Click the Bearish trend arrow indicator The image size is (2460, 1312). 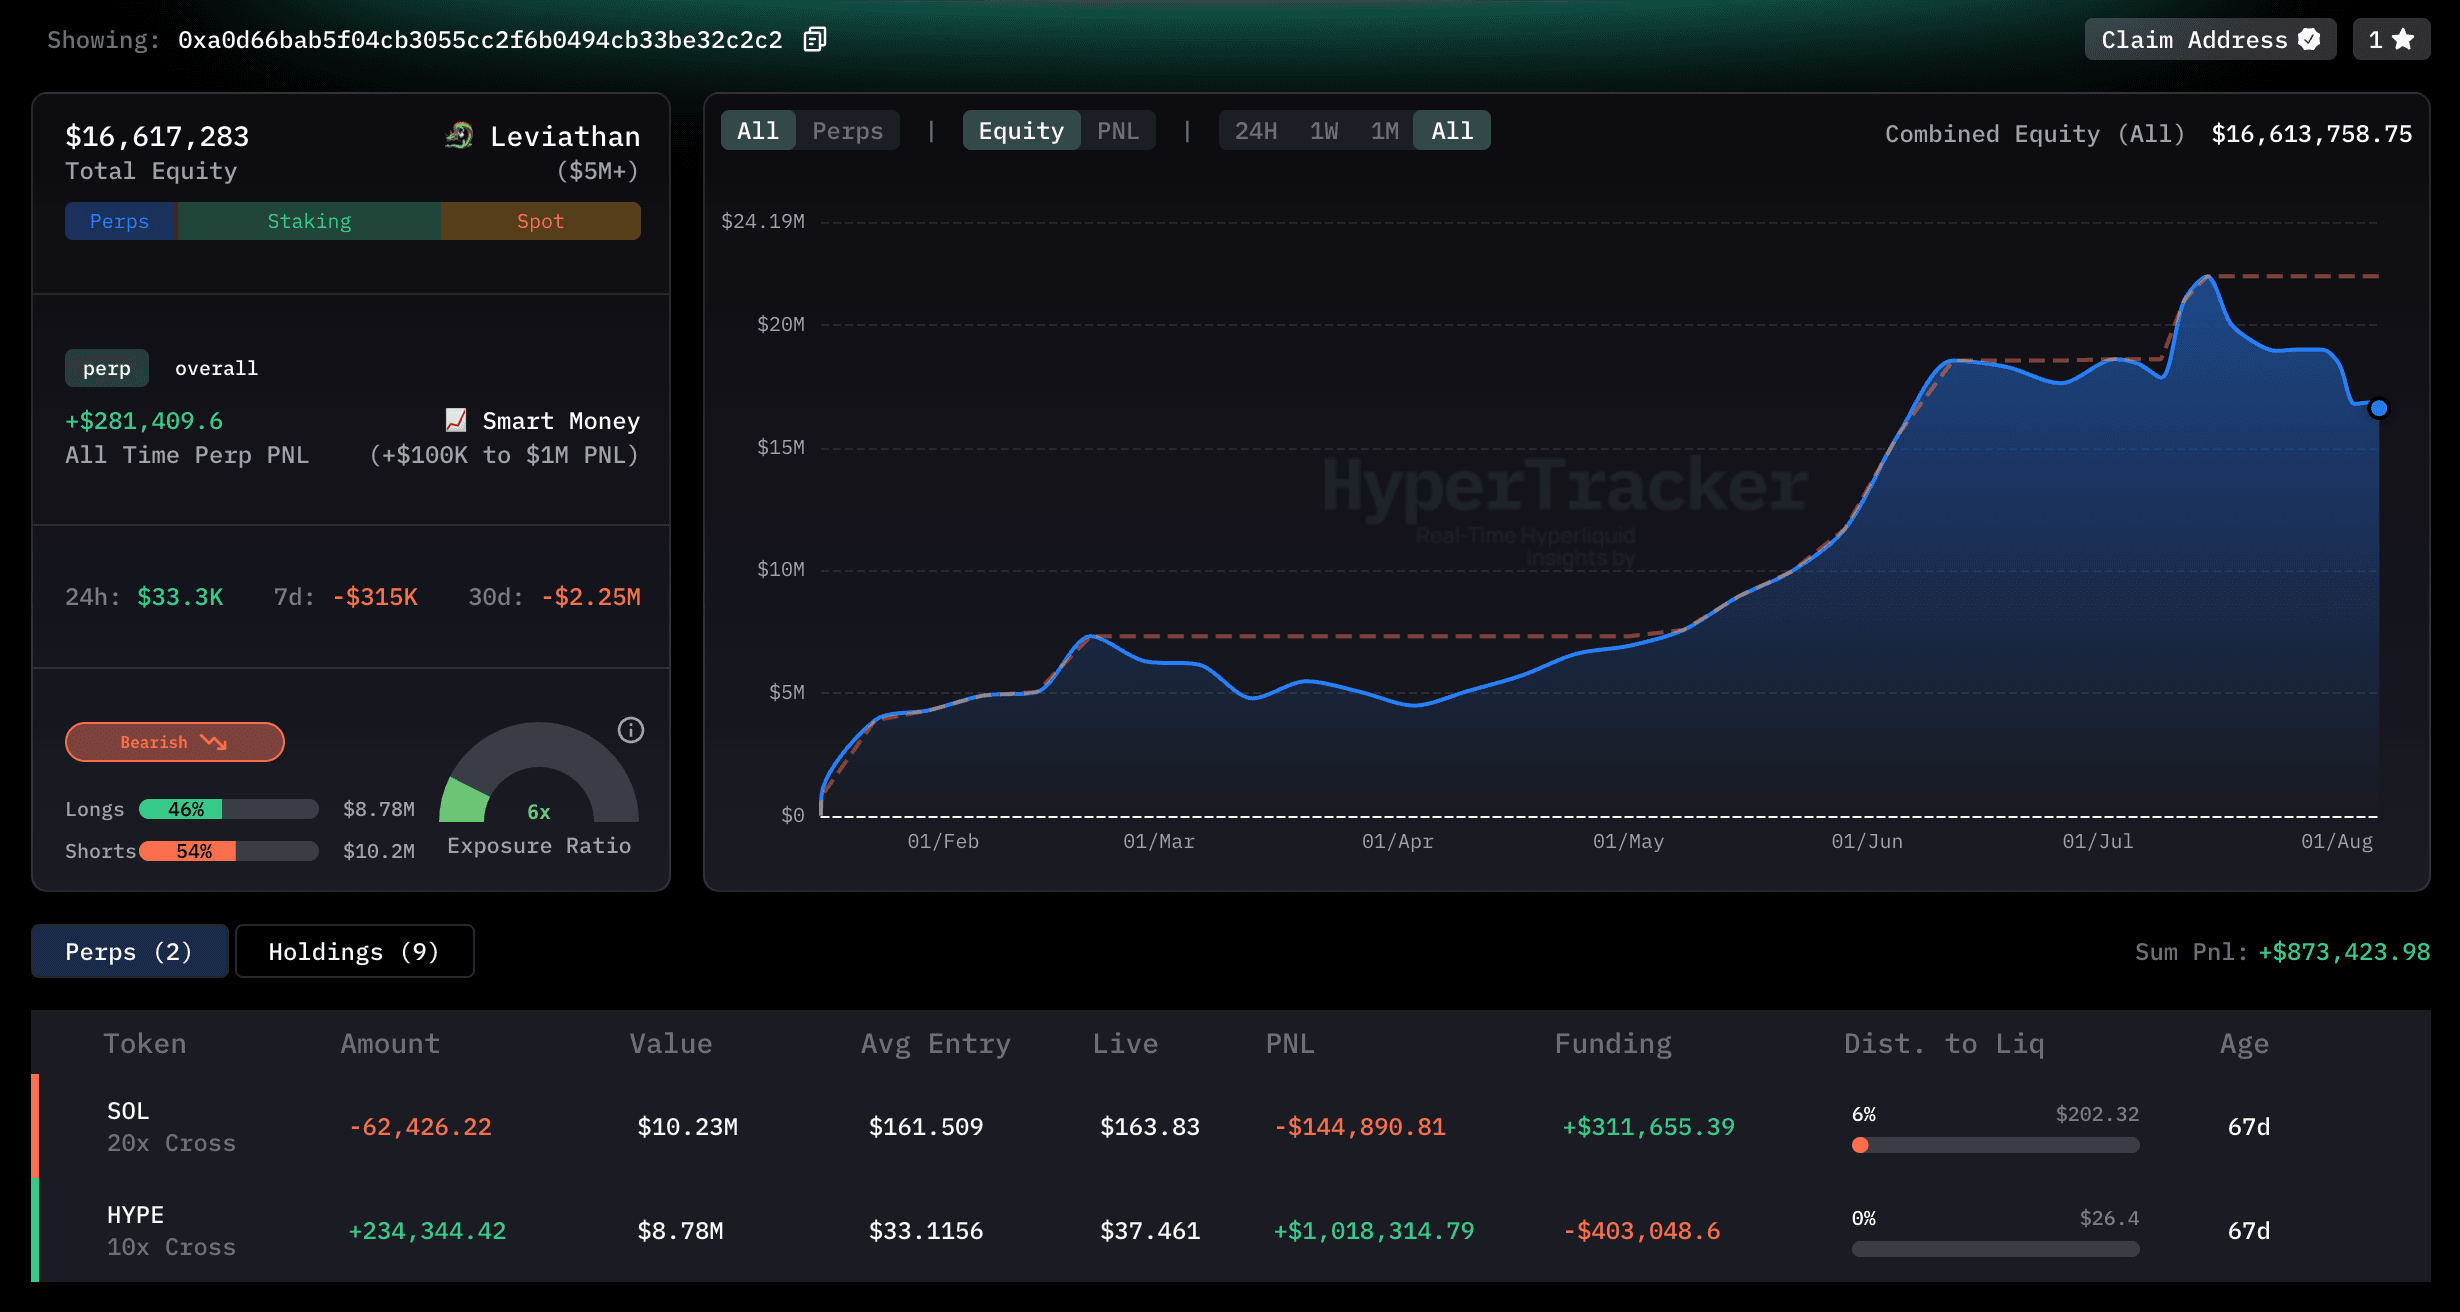(x=213, y=742)
